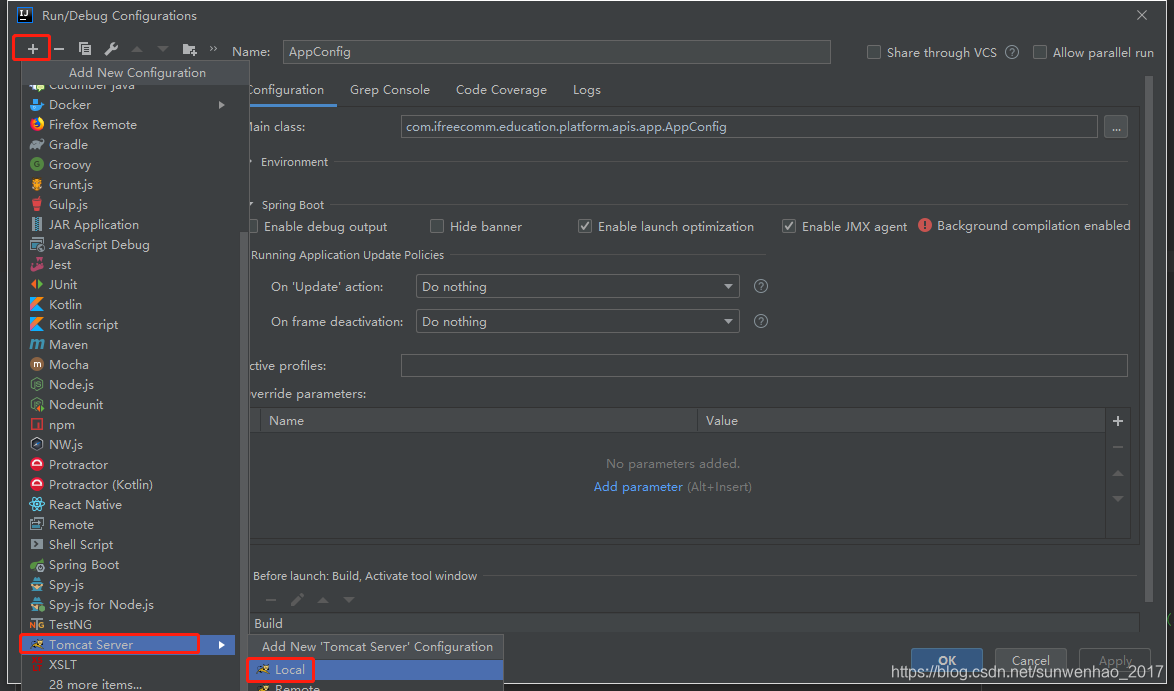
Task: Enable Allow parallel run checkbox
Action: click(1039, 52)
